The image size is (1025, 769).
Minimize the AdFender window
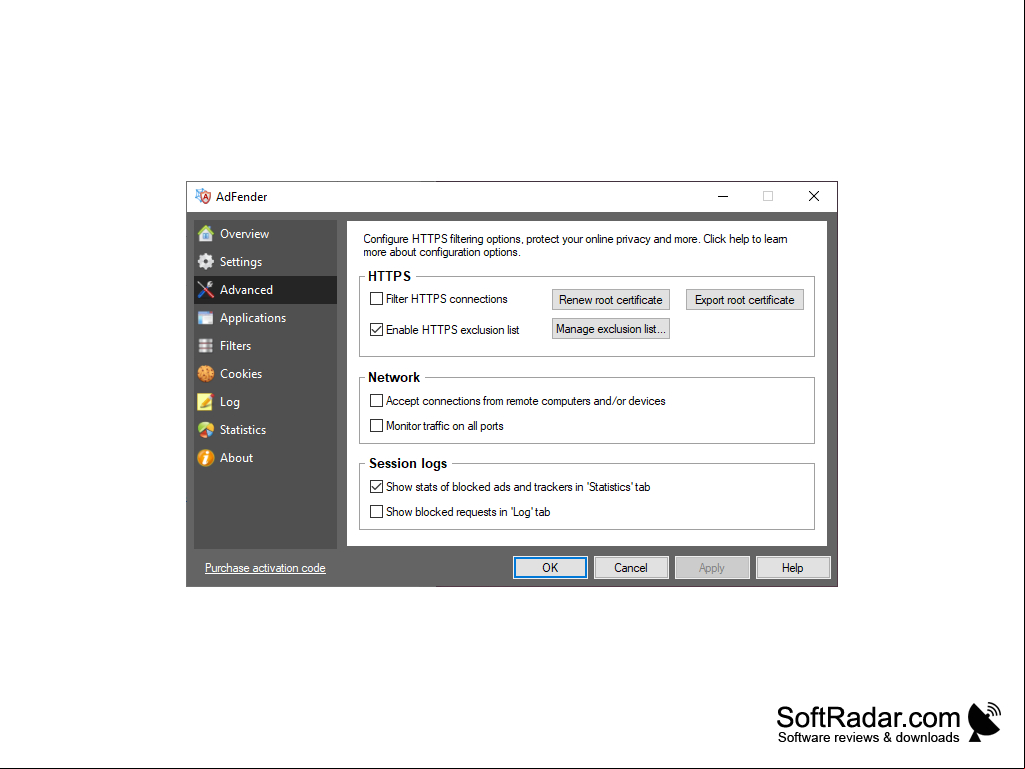(723, 196)
